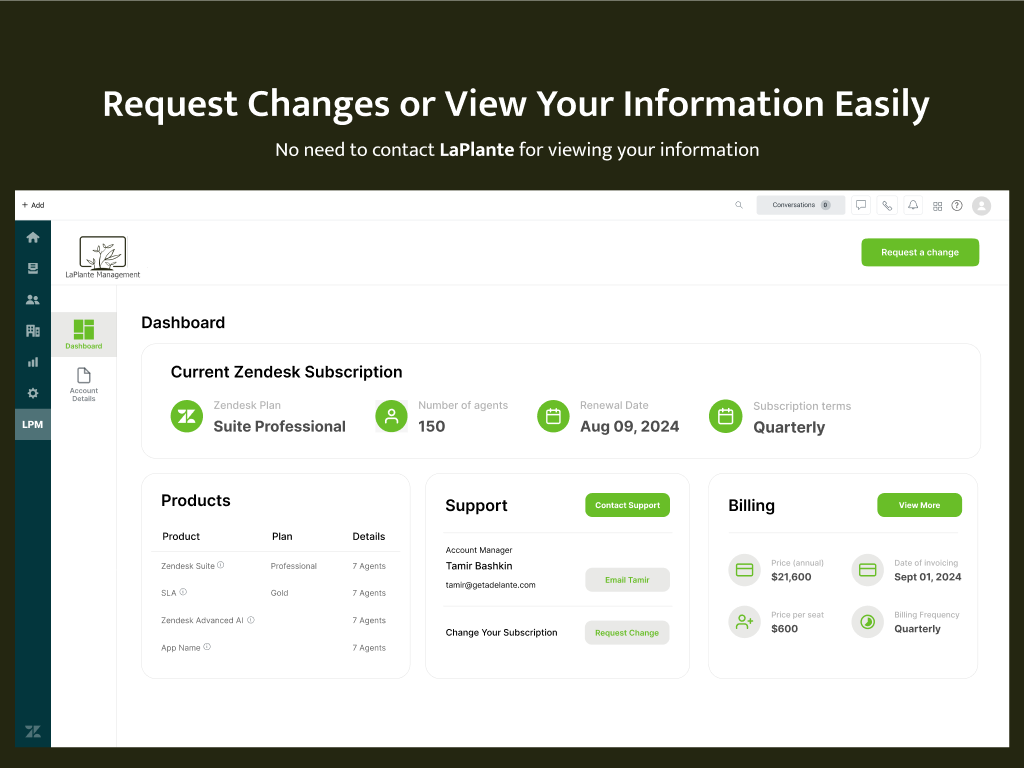Click the info icon beside Zendesk Suite
The image size is (1024, 769).
tap(221, 565)
